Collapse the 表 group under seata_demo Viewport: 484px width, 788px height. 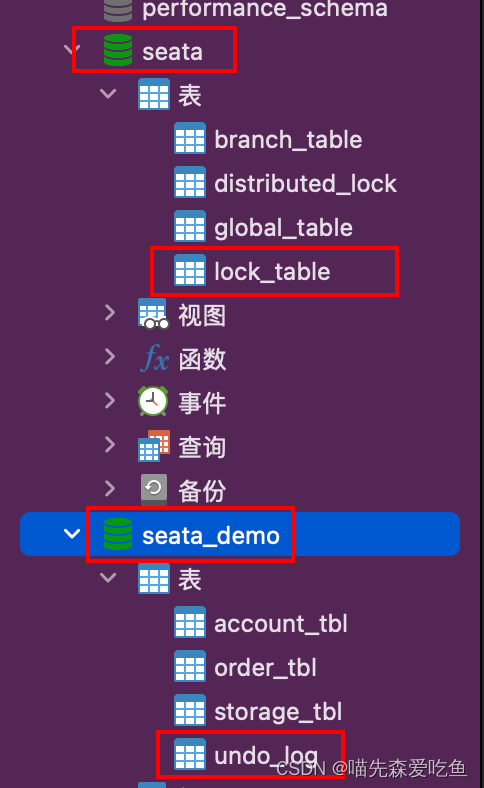click(108, 577)
